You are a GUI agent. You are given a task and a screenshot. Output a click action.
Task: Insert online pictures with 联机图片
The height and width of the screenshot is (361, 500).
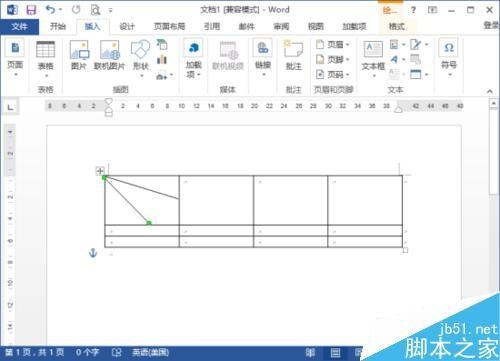[109, 55]
